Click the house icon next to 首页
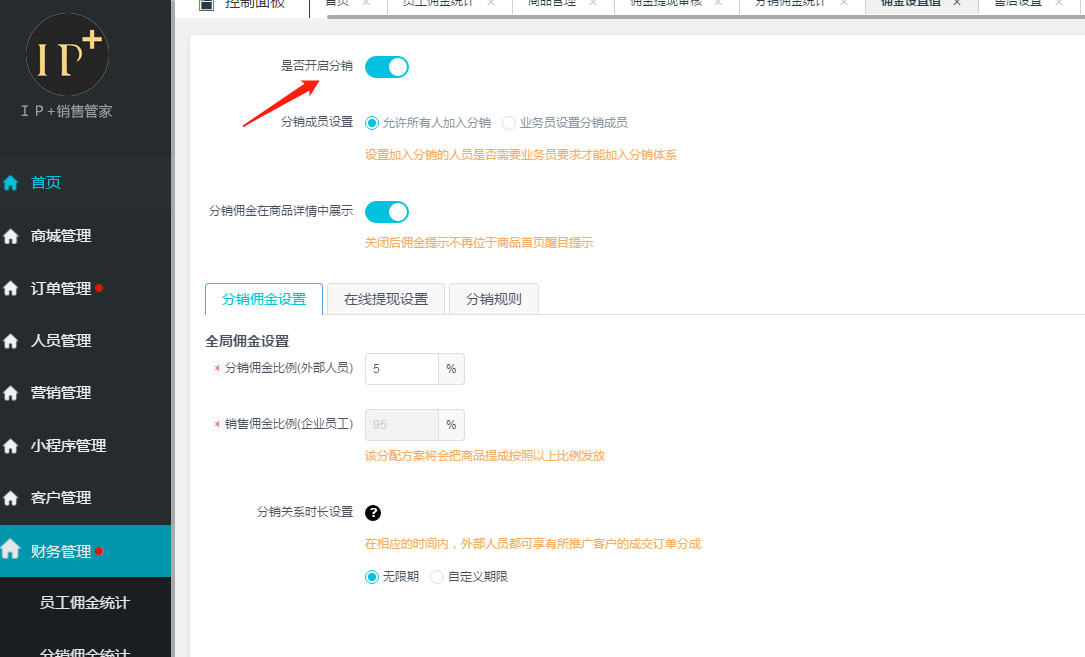This screenshot has width=1085, height=657. click(x=11, y=183)
